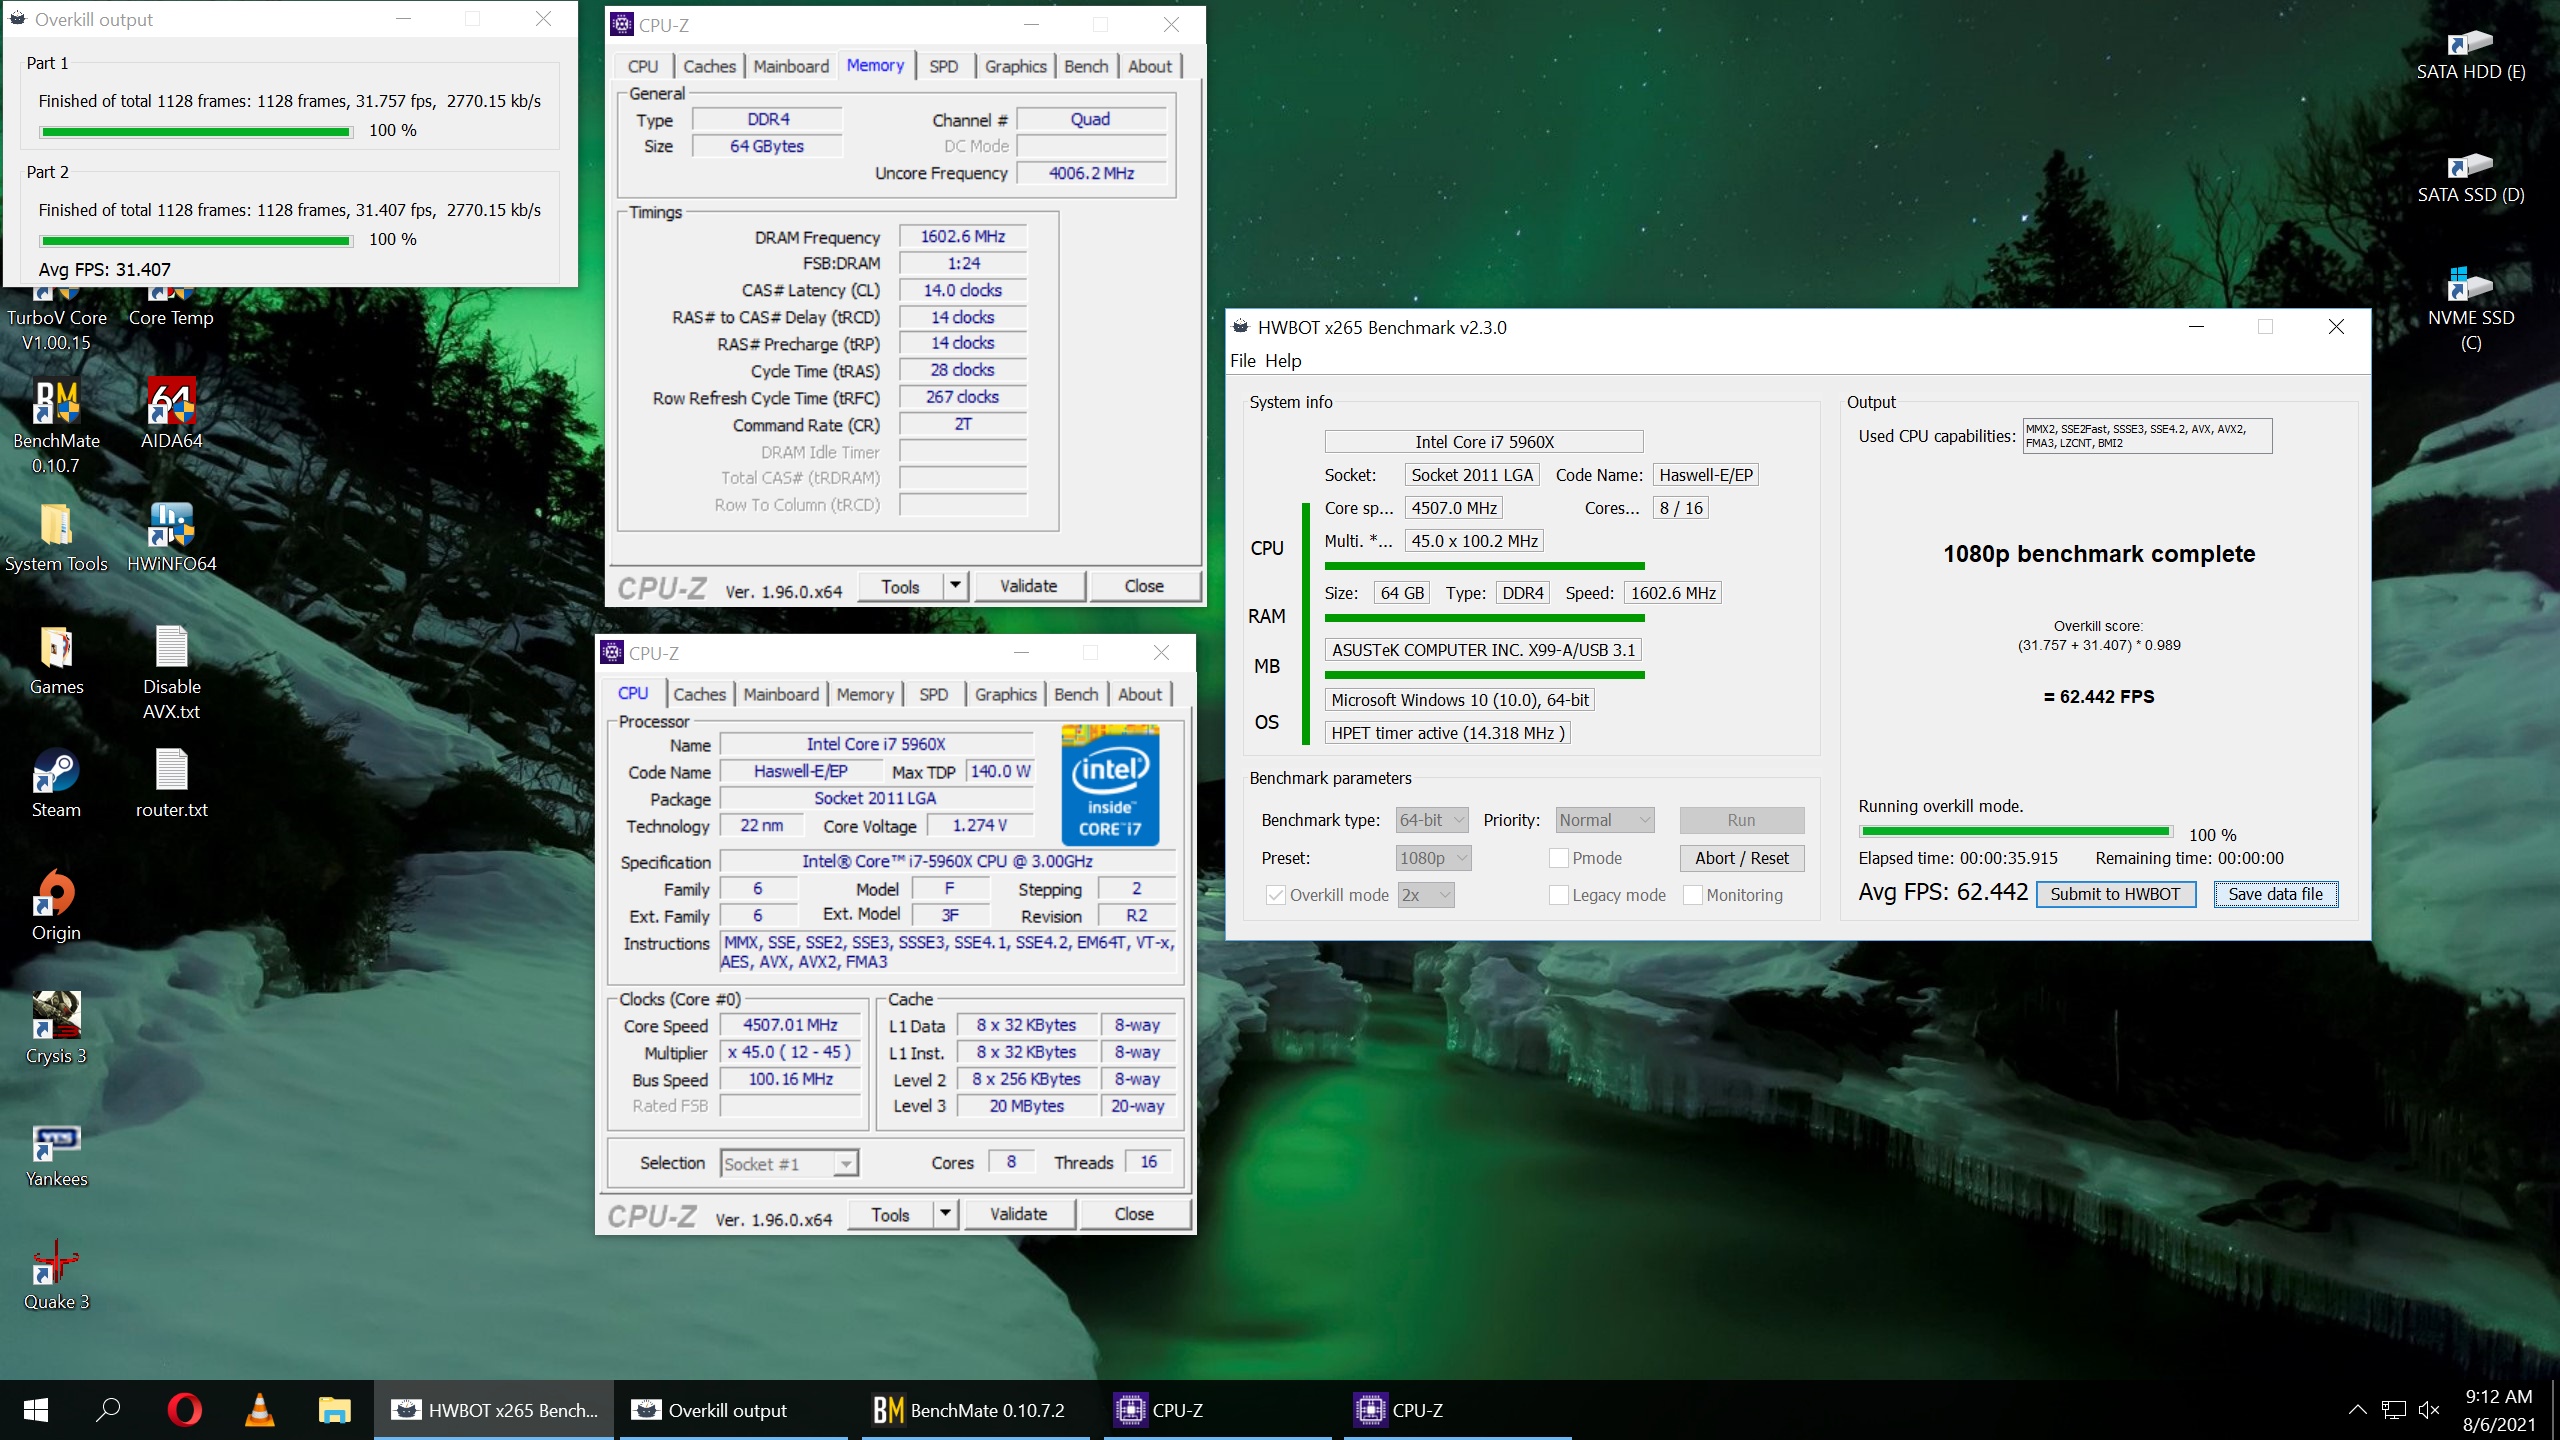Screen dimensions: 2560x1440
Task: Open the Socket #1 selection dropdown in CPU-Z
Action: (x=789, y=1163)
